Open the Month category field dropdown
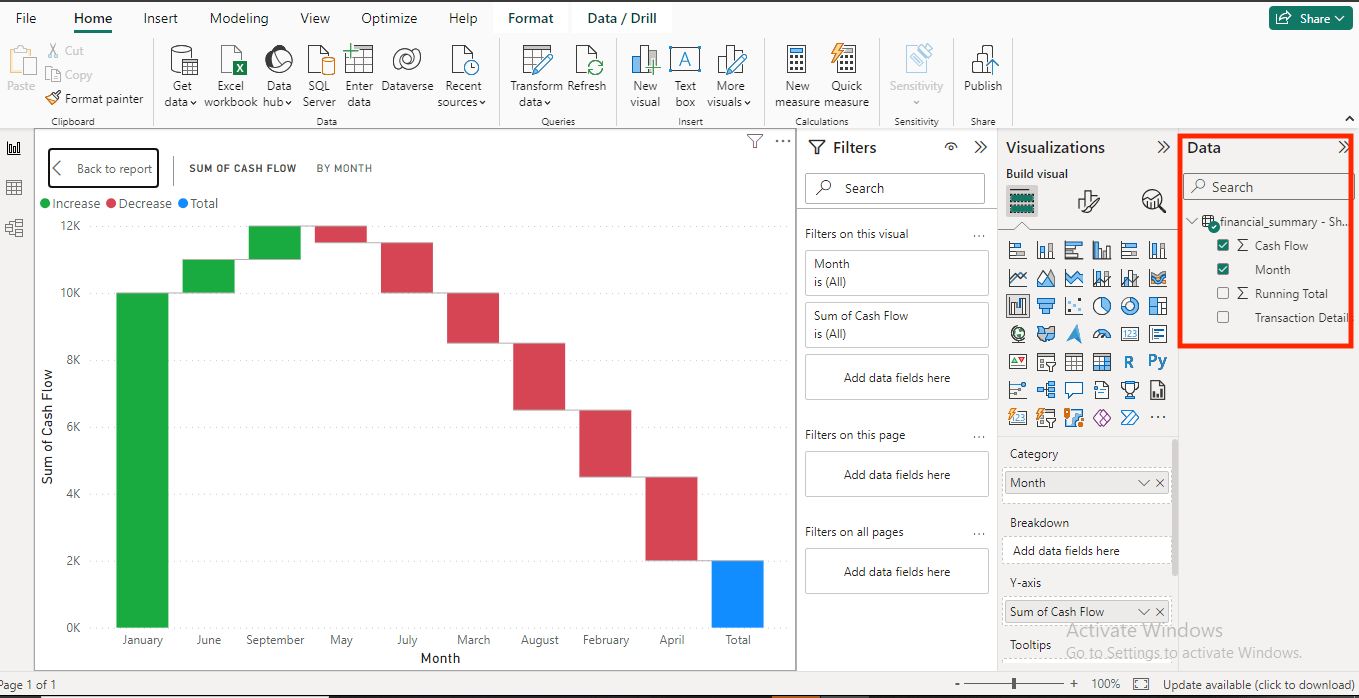This screenshot has width=1359, height=698. coord(1144,483)
